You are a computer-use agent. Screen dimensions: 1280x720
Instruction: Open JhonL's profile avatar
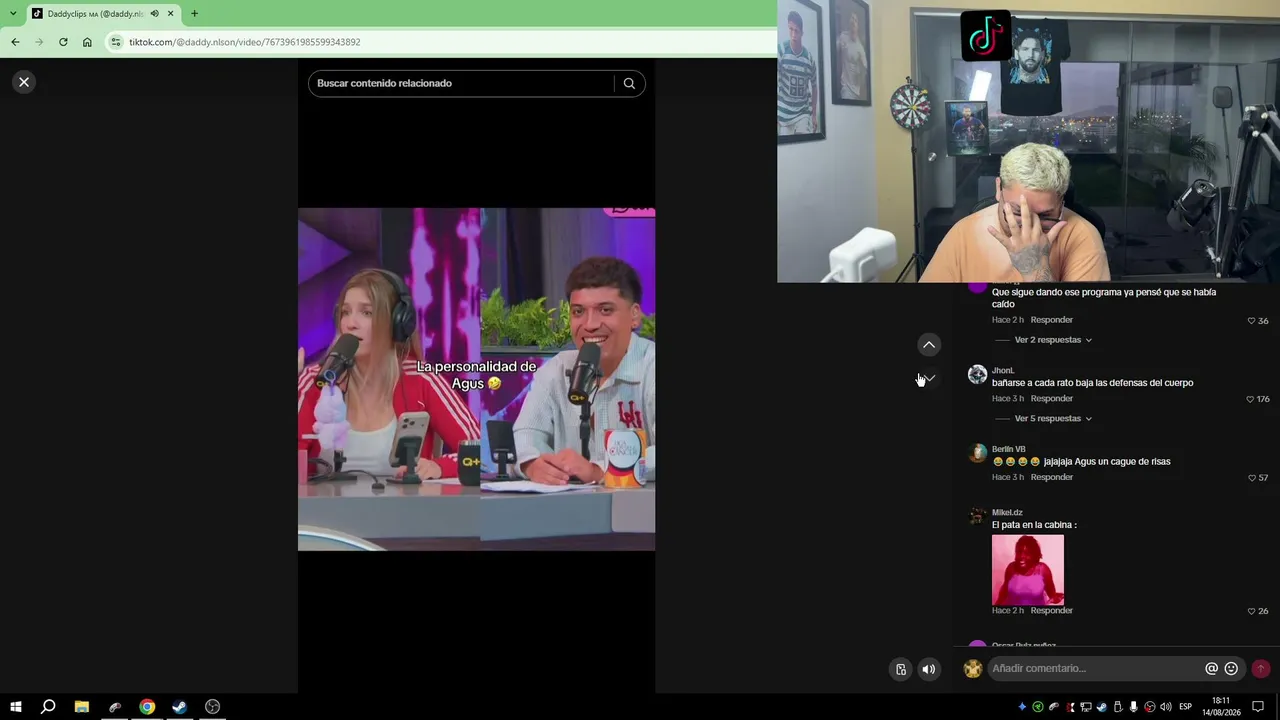pos(977,374)
